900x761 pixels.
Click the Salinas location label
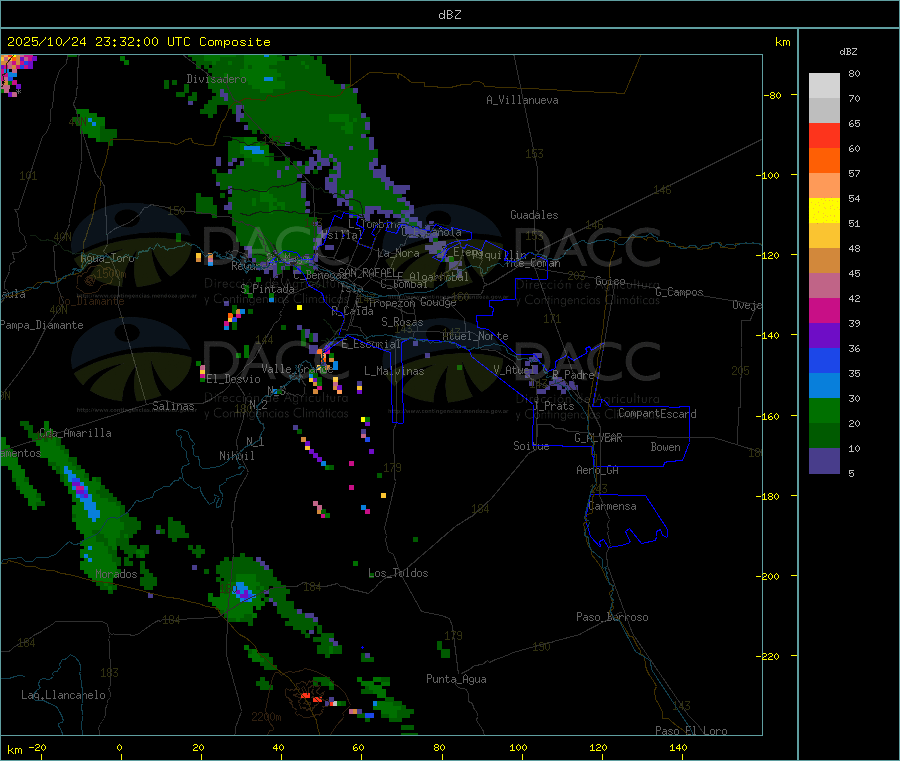pos(173,406)
